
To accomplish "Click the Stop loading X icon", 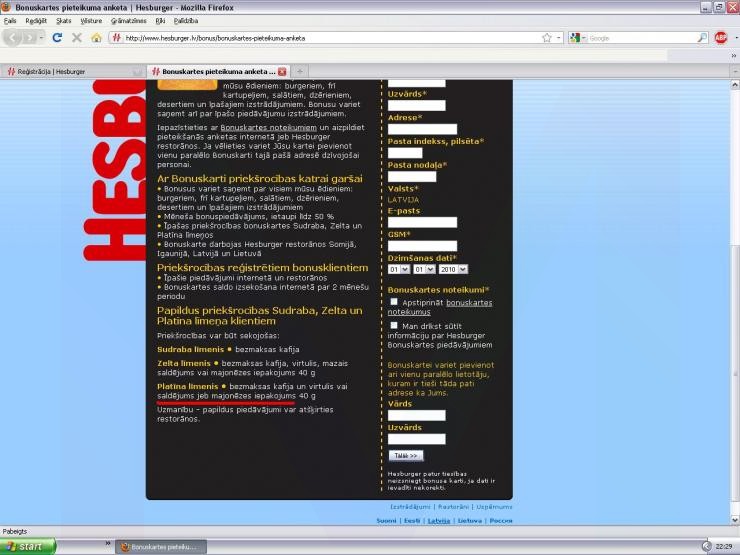I will [x=76, y=38].
